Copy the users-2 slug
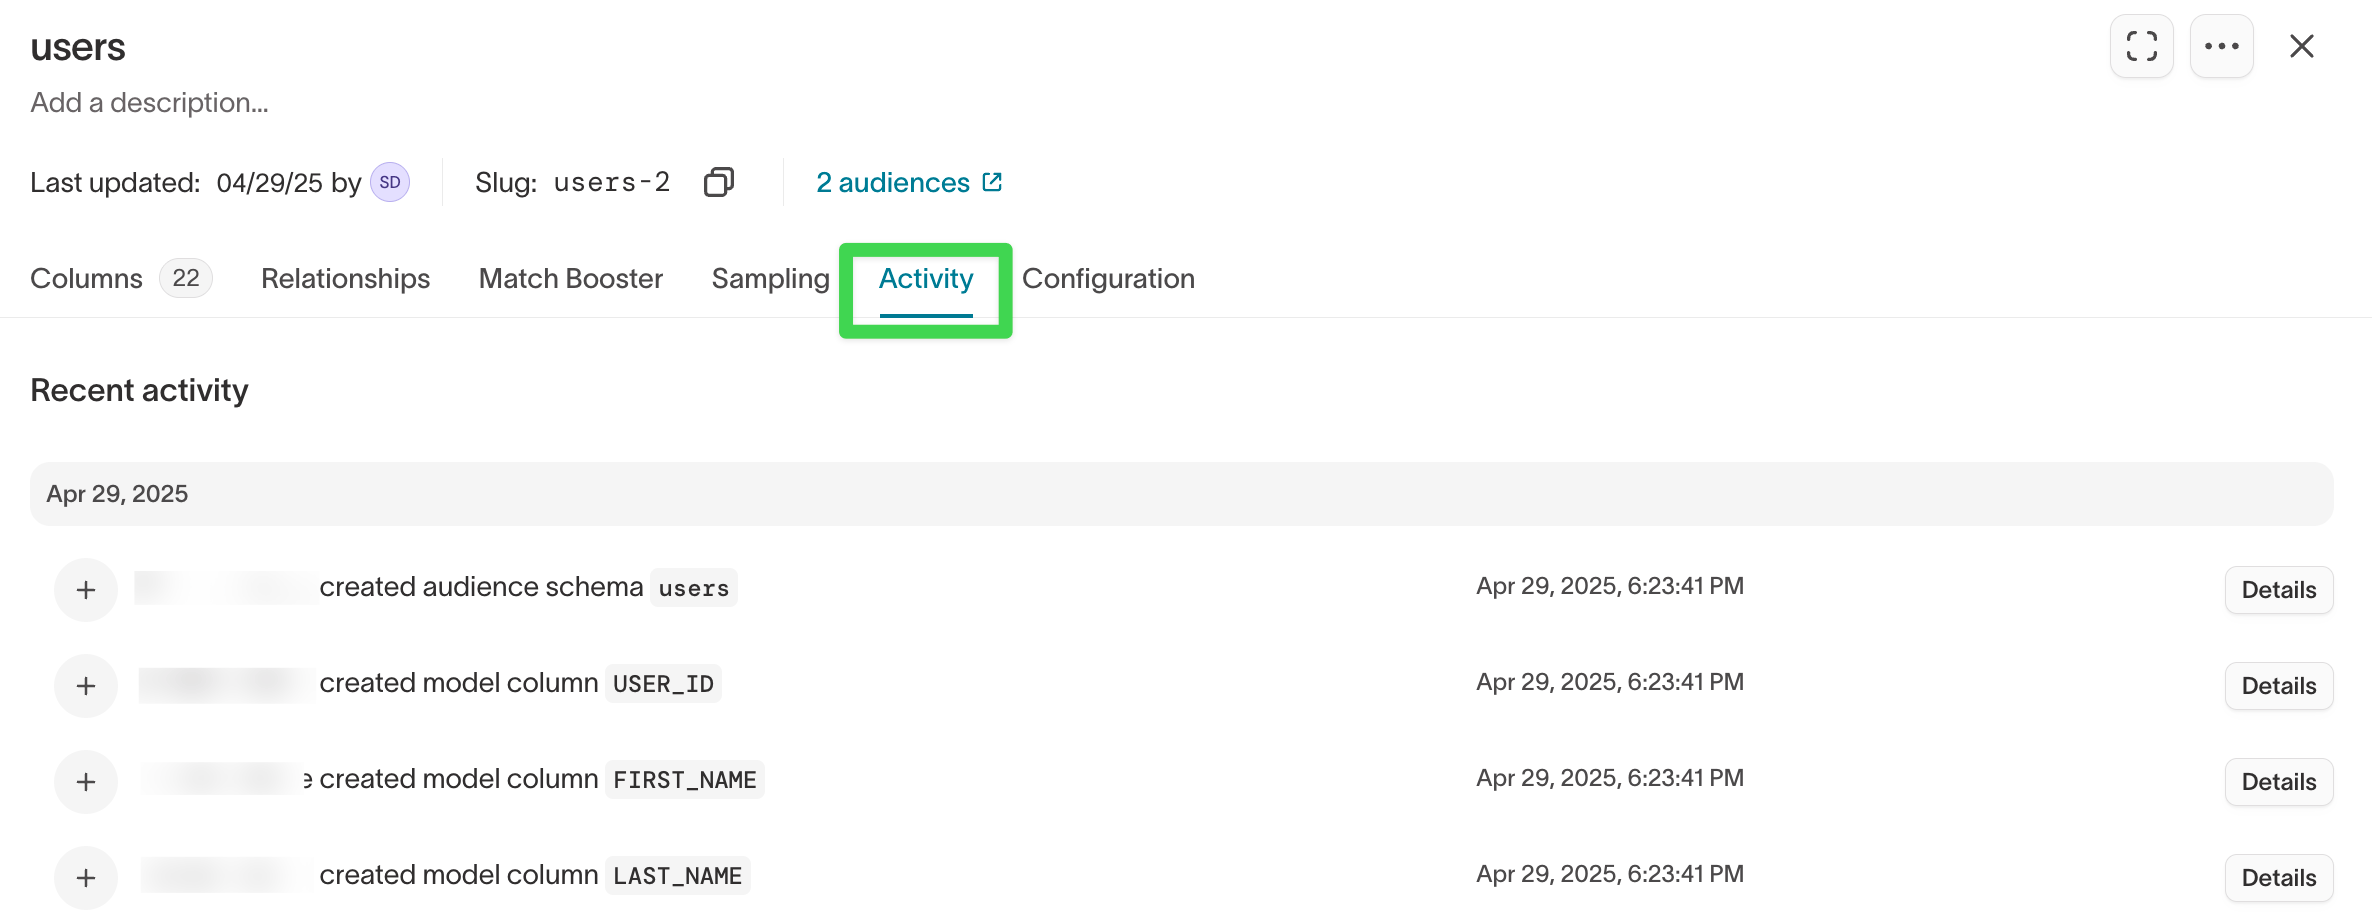This screenshot has height=922, width=2372. [x=719, y=182]
